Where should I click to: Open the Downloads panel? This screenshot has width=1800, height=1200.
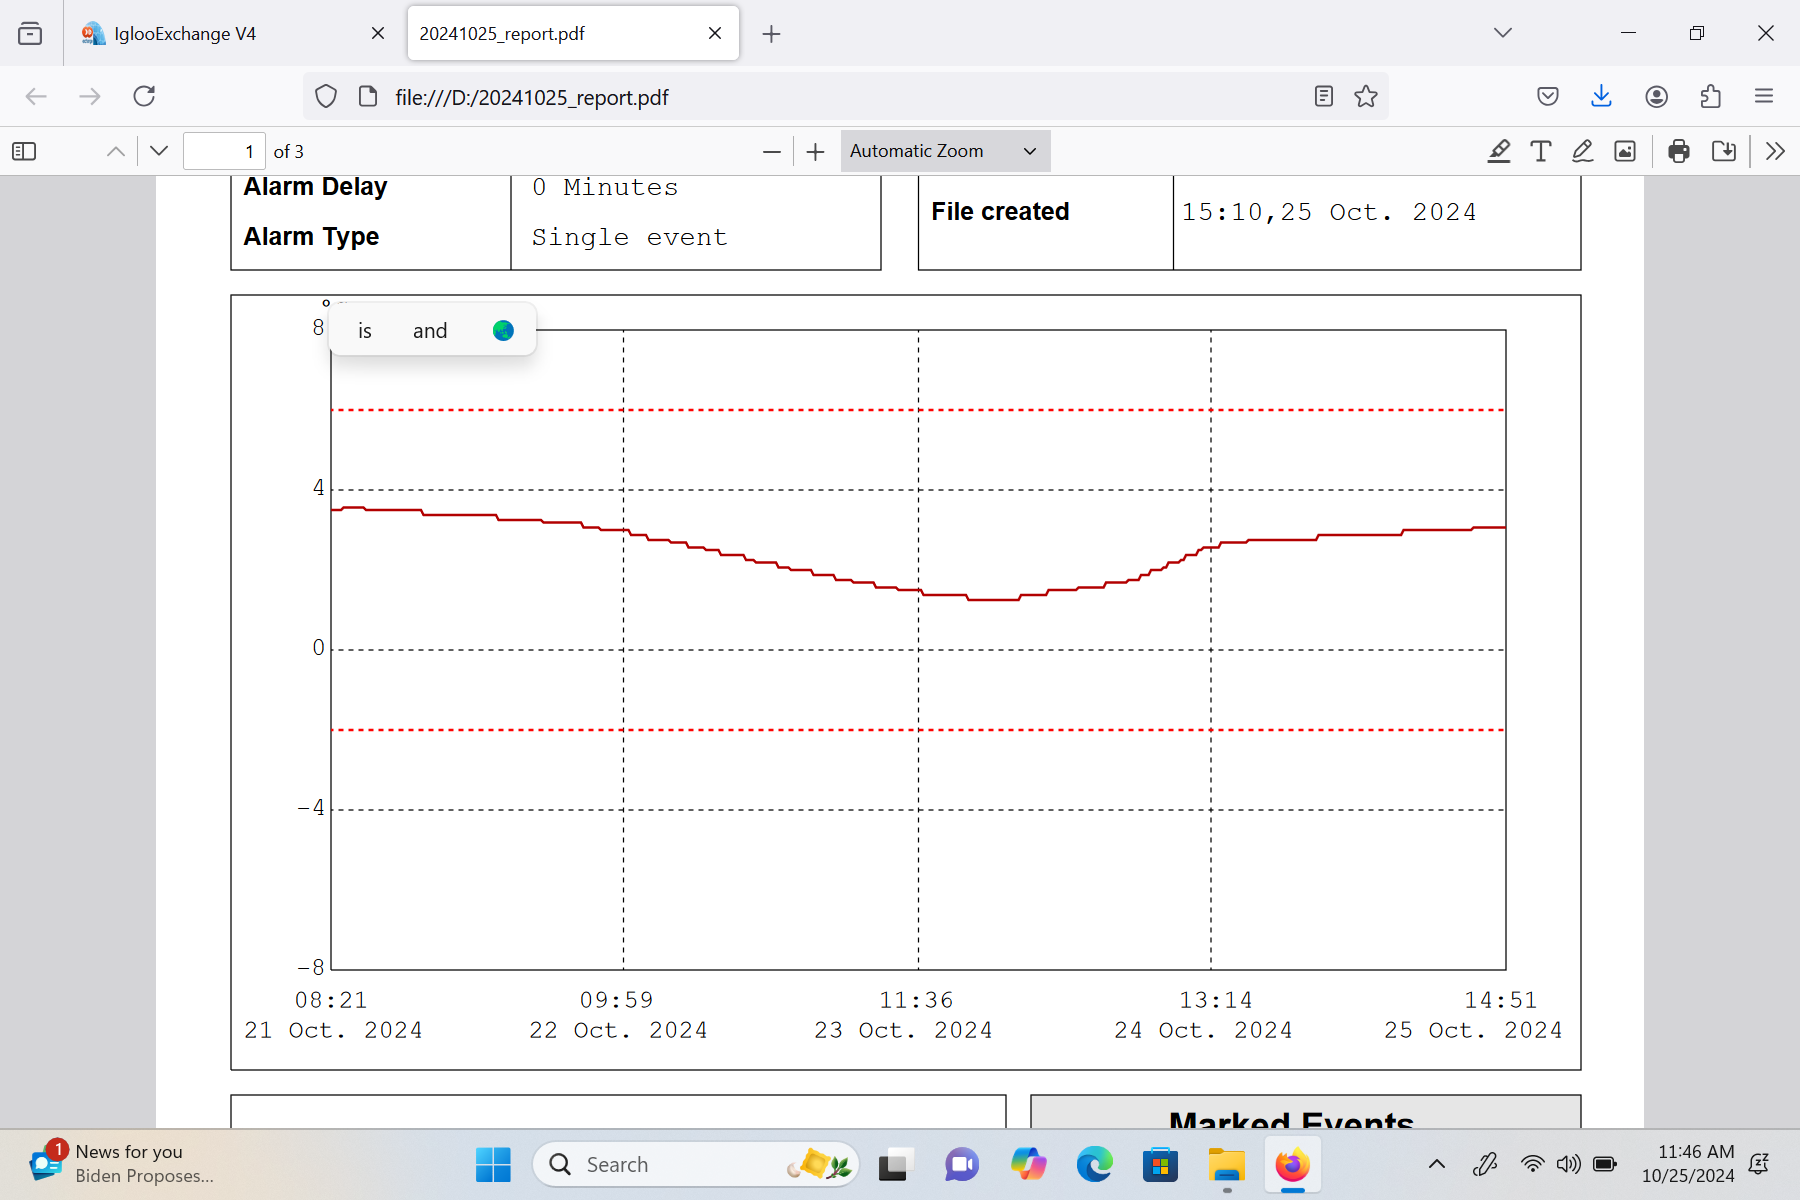click(x=1601, y=96)
